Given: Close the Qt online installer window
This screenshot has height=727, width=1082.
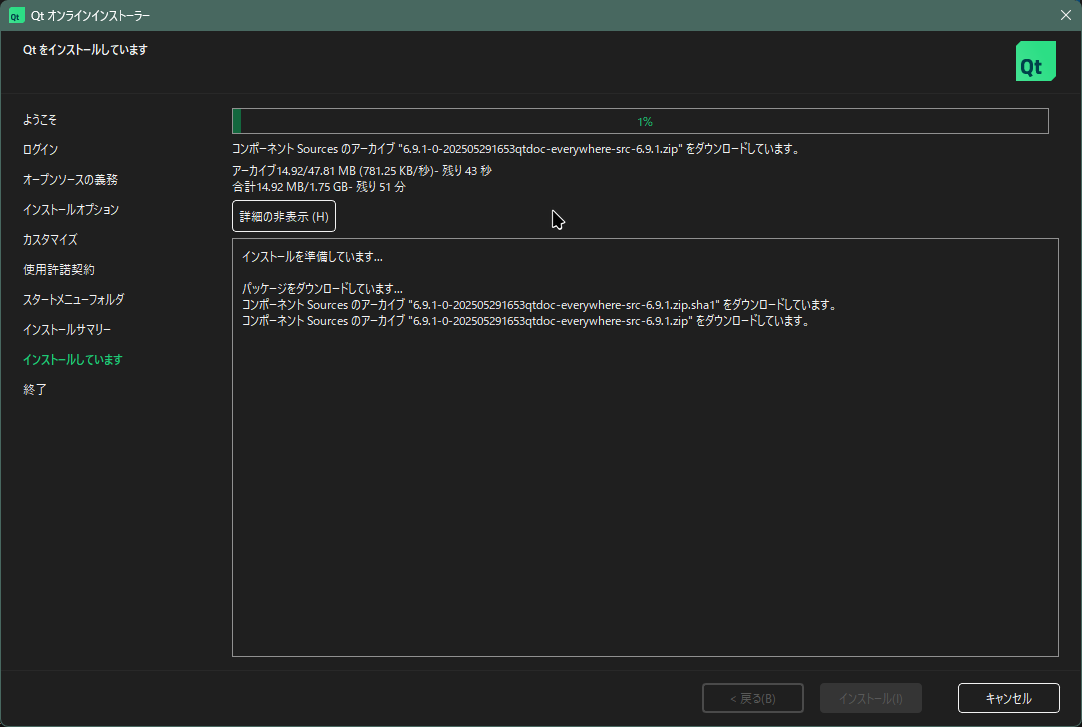Looking at the screenshot, I should 1065,15.
